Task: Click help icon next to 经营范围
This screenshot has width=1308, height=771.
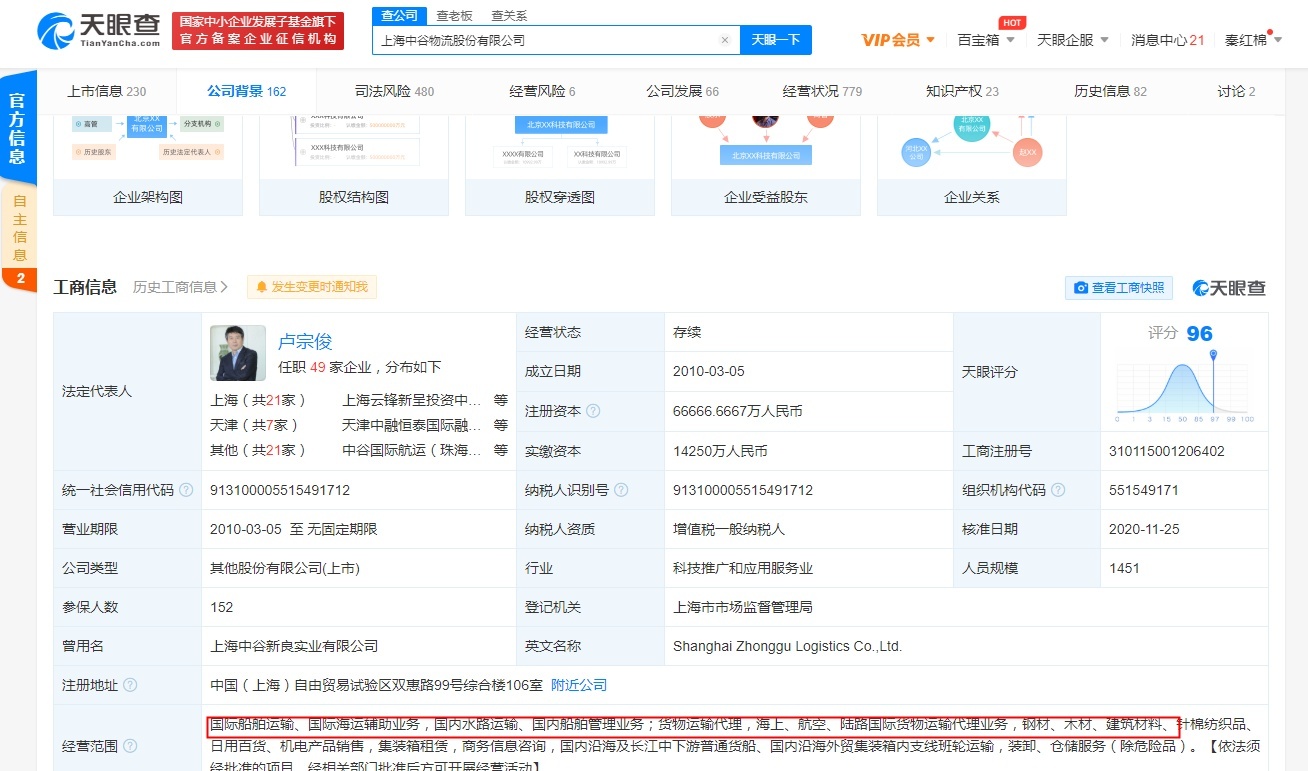Action: point(130,746)
